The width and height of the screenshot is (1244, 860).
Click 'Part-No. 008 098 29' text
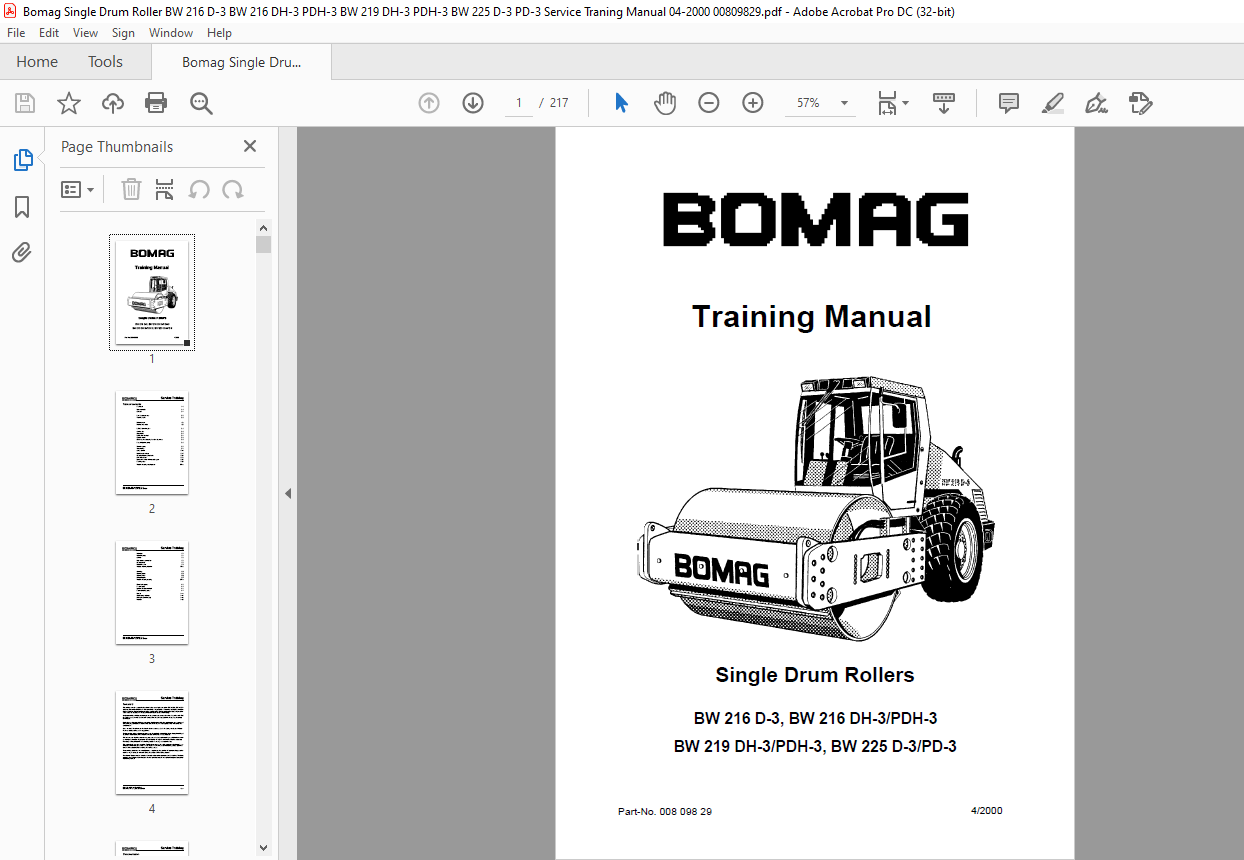(x=665, y=811)
